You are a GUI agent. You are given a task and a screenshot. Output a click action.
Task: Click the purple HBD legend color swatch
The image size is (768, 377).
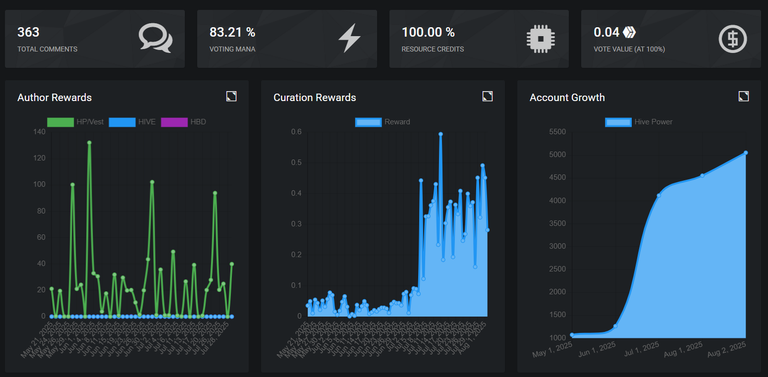tap(173, 122)
